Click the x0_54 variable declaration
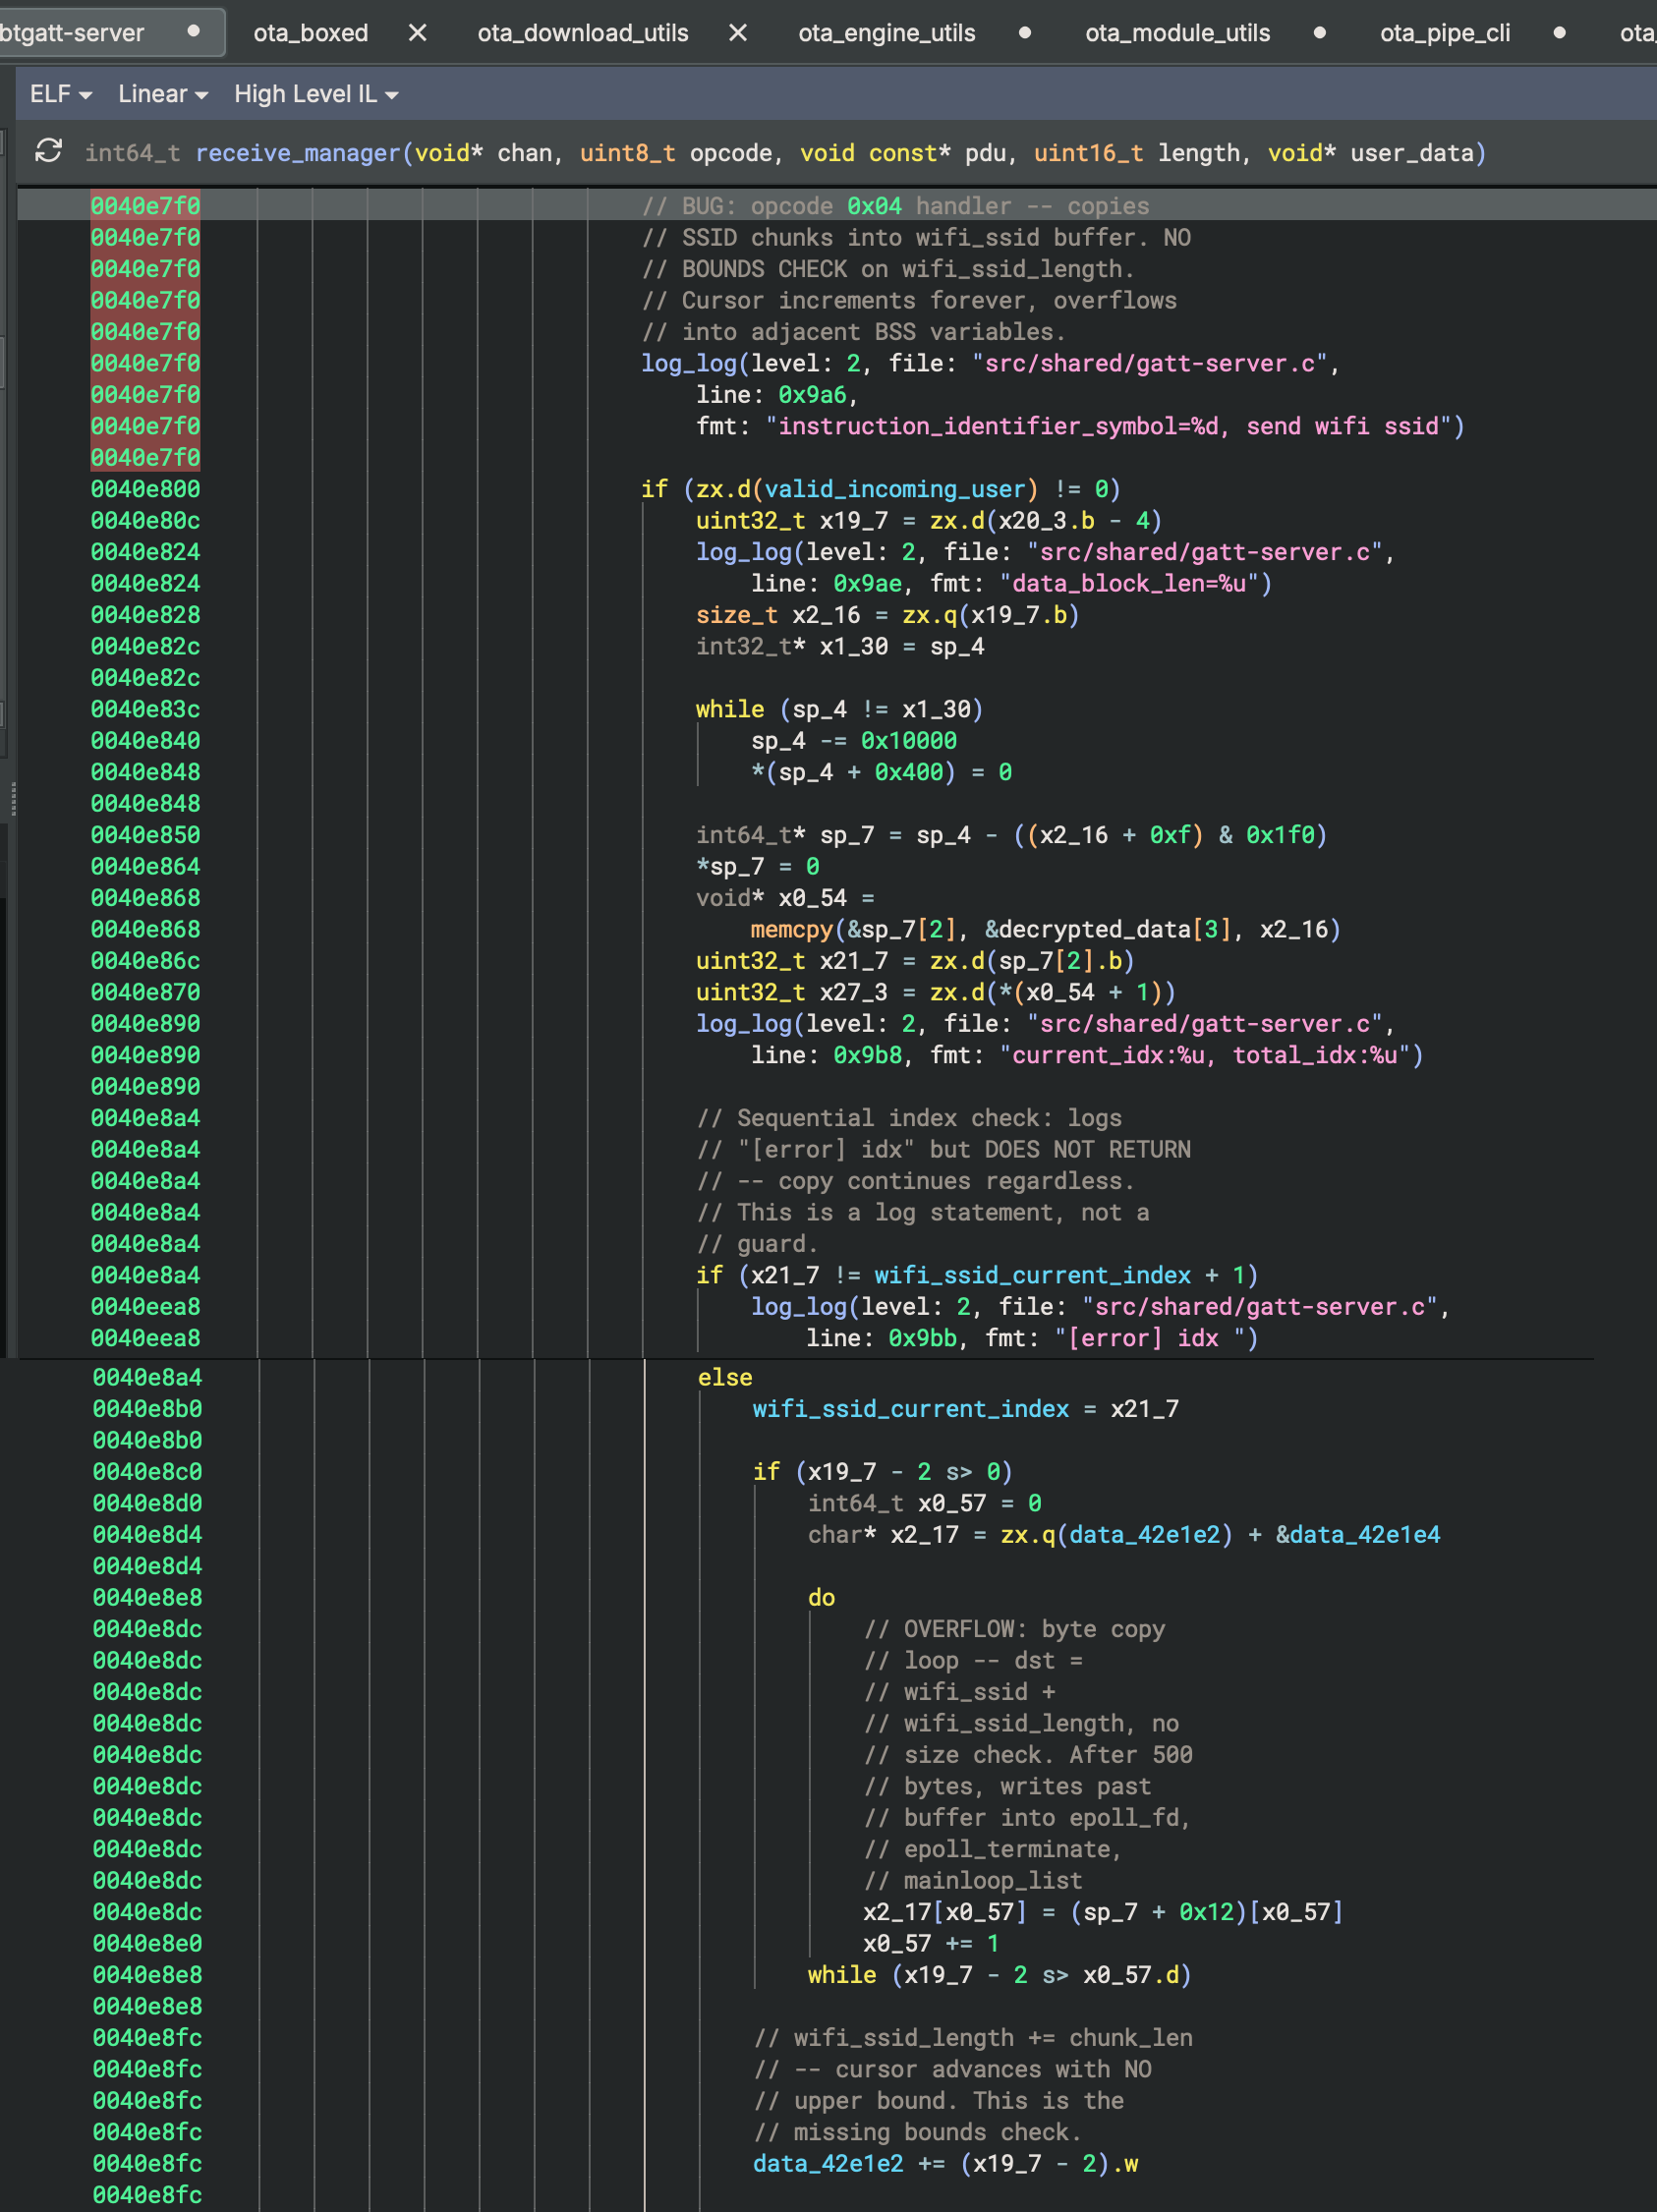 click(812, 898)
